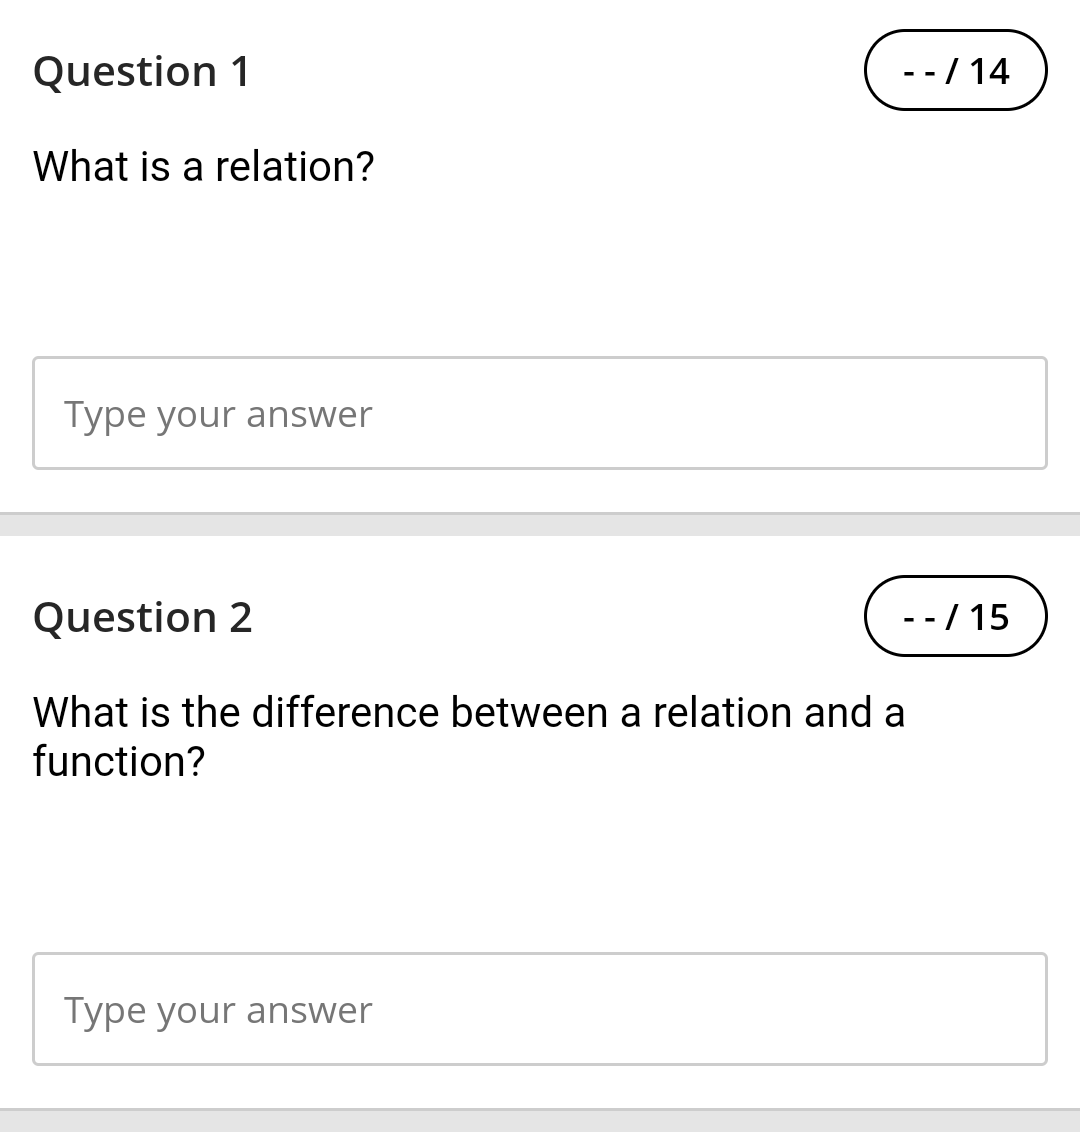Click the gray divider below Question 2
Viewport: 1080px width, 1143px height.
(540, 1121)
